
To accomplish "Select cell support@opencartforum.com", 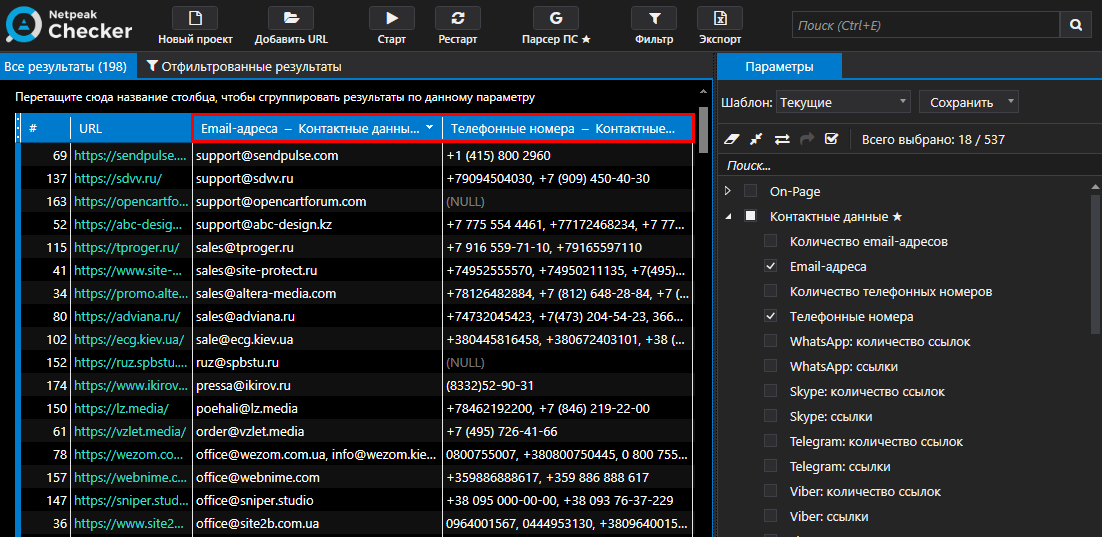I will point(318,202).
